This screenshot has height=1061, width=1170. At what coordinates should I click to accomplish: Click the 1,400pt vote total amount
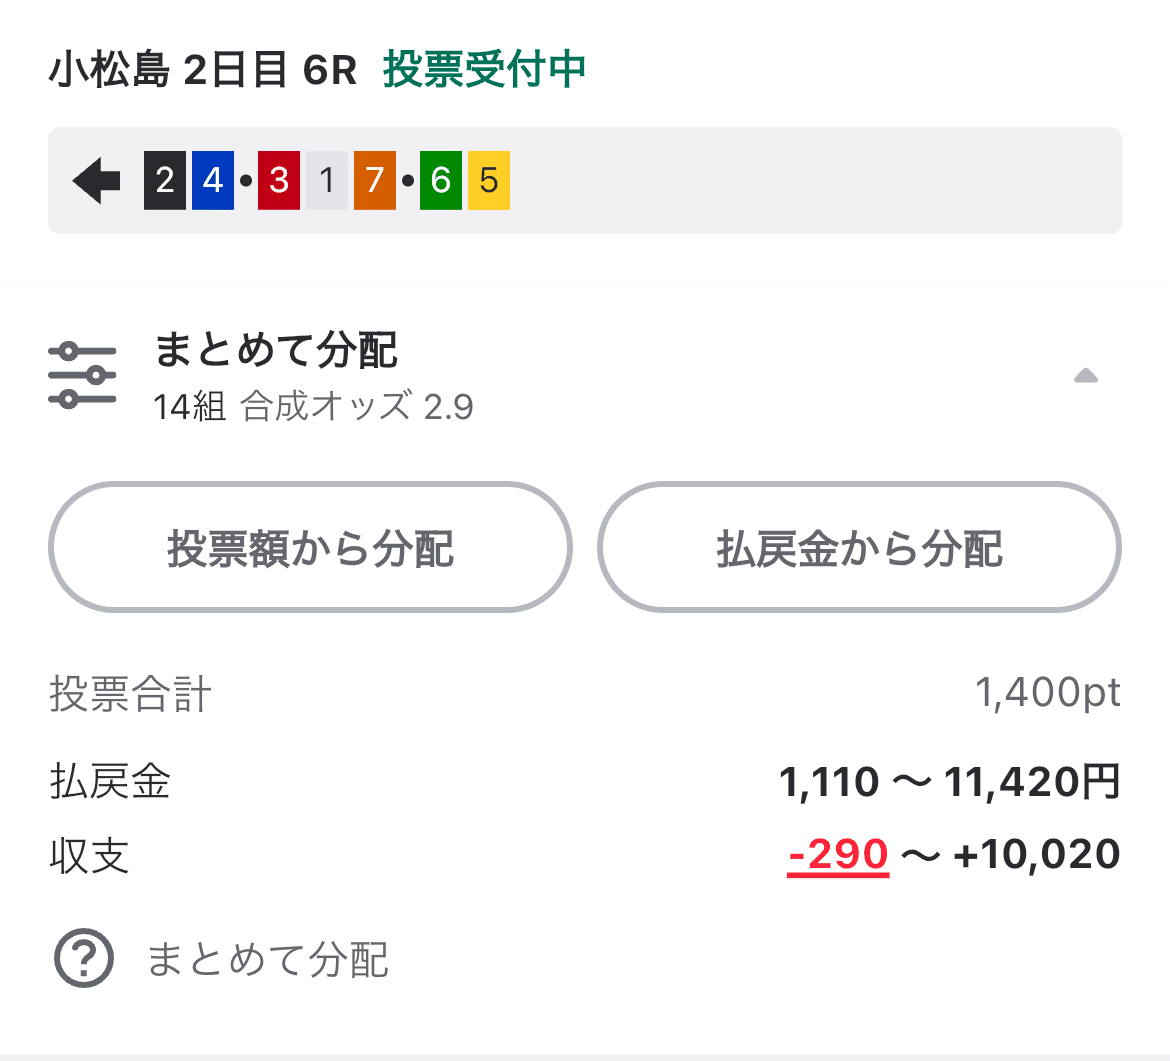click(1048, 692)
